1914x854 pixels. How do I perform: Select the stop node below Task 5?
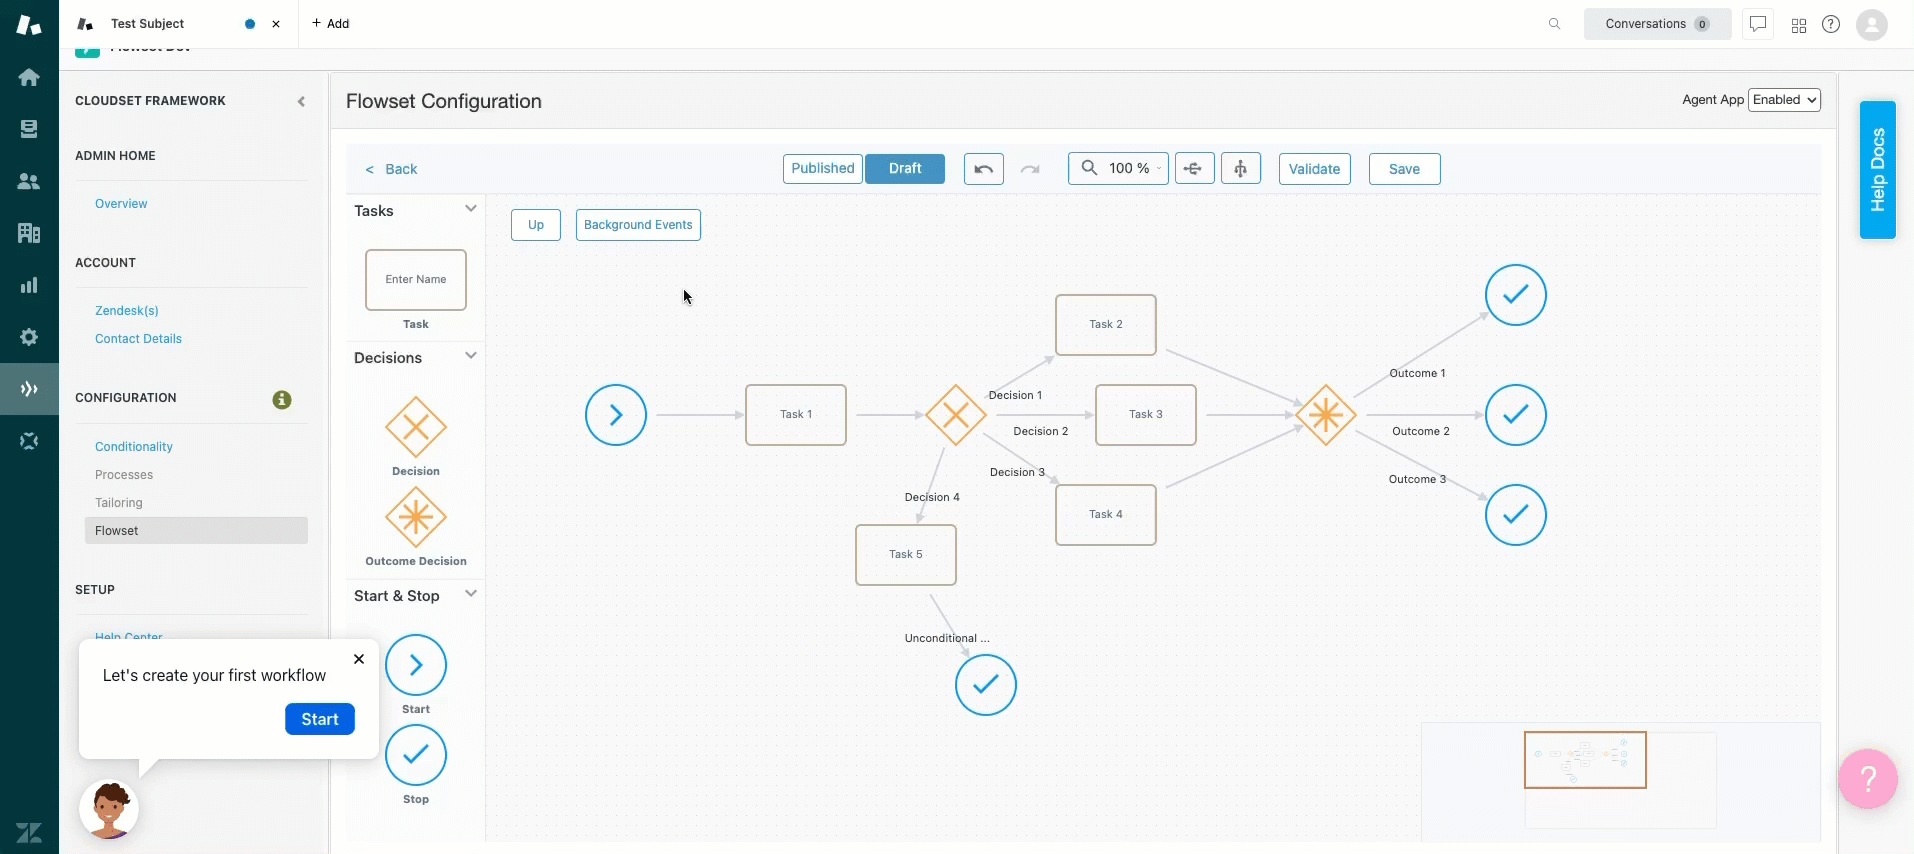point(986,685)
